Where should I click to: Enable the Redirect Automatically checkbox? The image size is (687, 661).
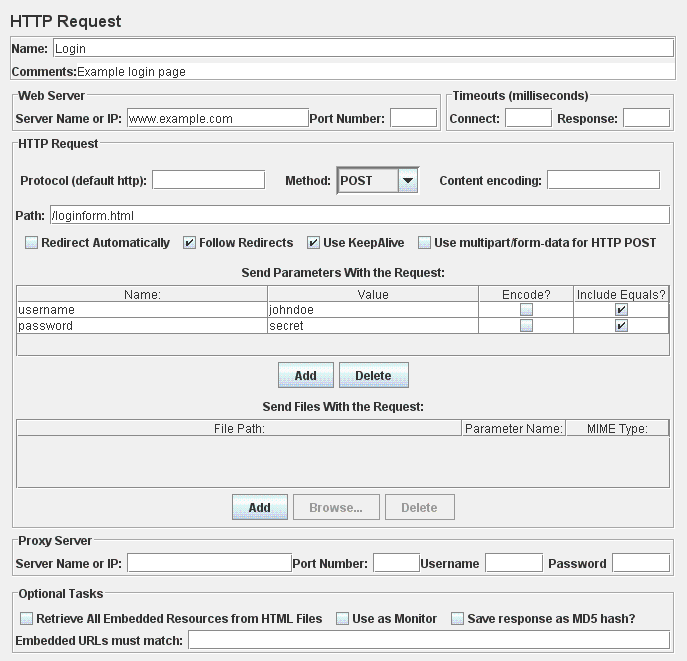pos(31,243)
